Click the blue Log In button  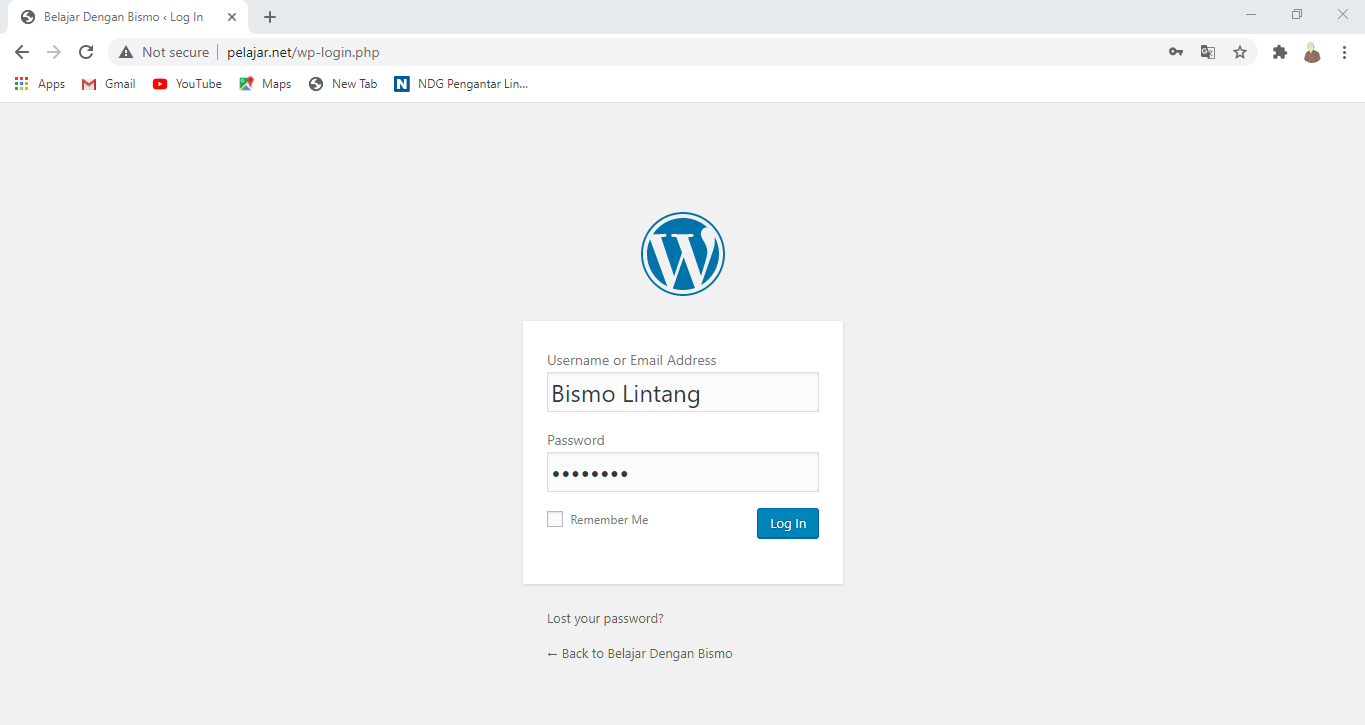click(788, 523)
